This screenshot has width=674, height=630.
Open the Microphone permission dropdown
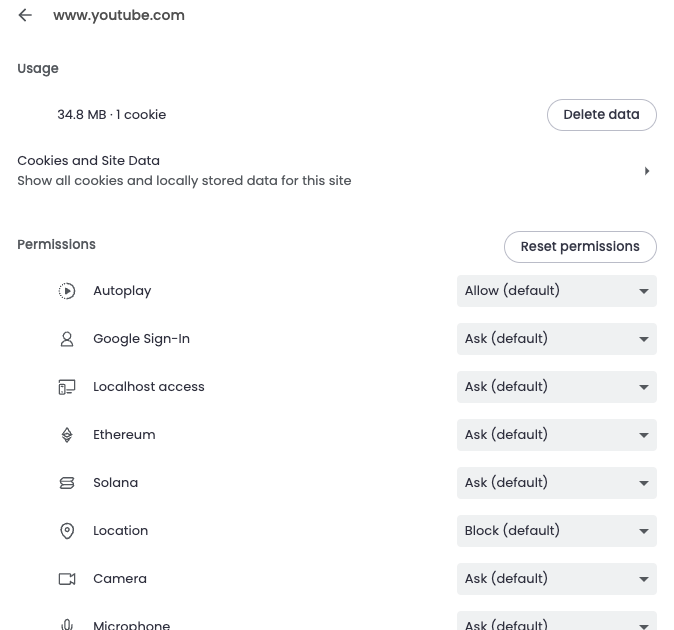coord(557,621)
